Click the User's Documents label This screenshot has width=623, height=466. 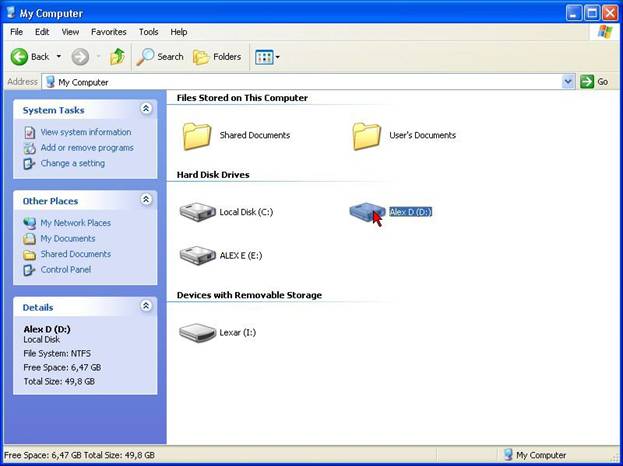point(422,135)
